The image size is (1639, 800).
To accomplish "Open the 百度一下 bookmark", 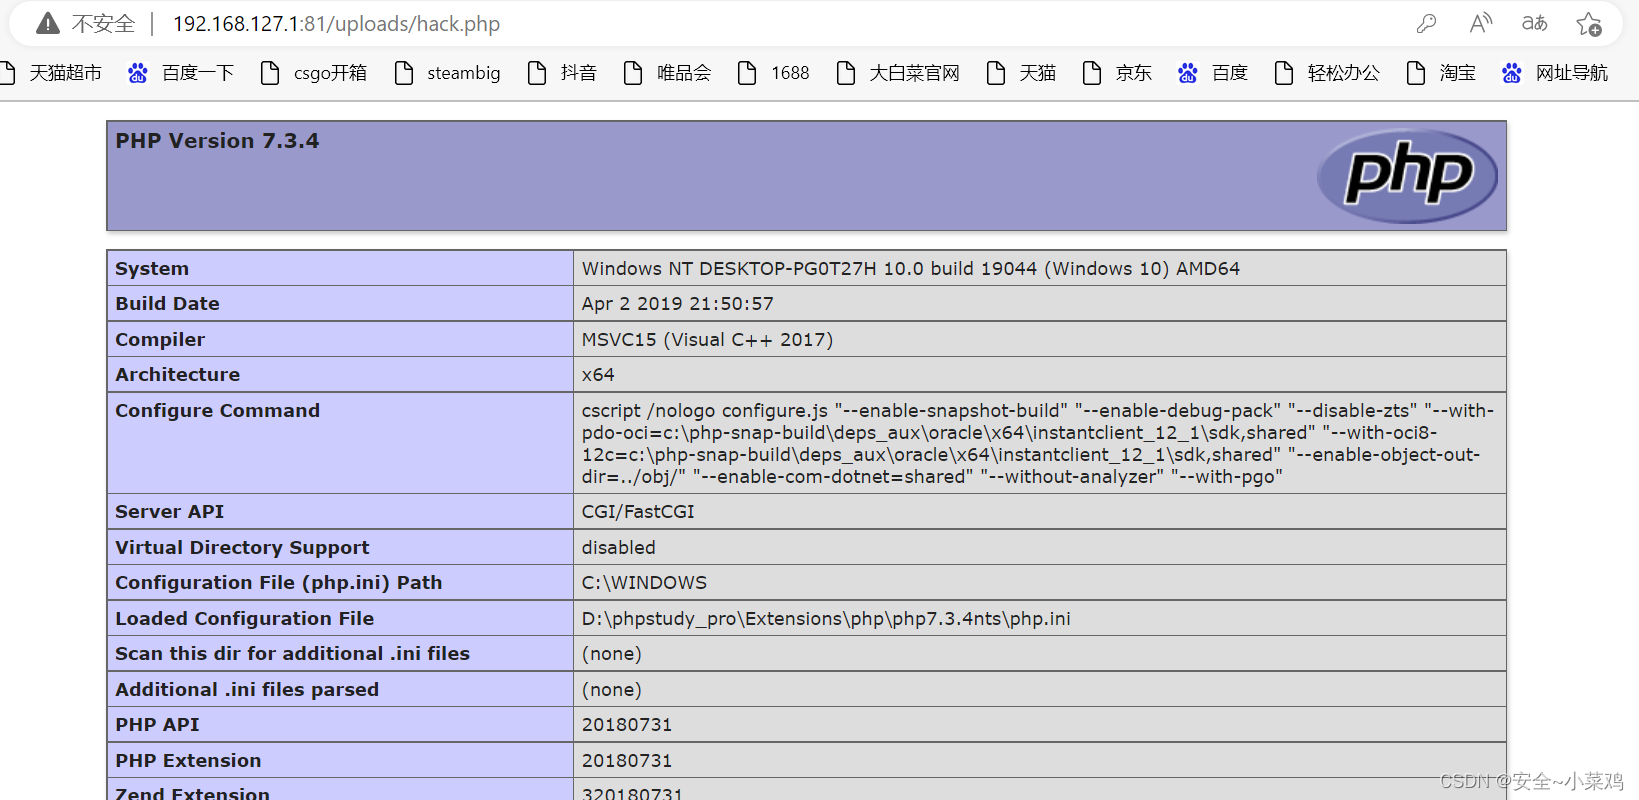I will [198, 73].
